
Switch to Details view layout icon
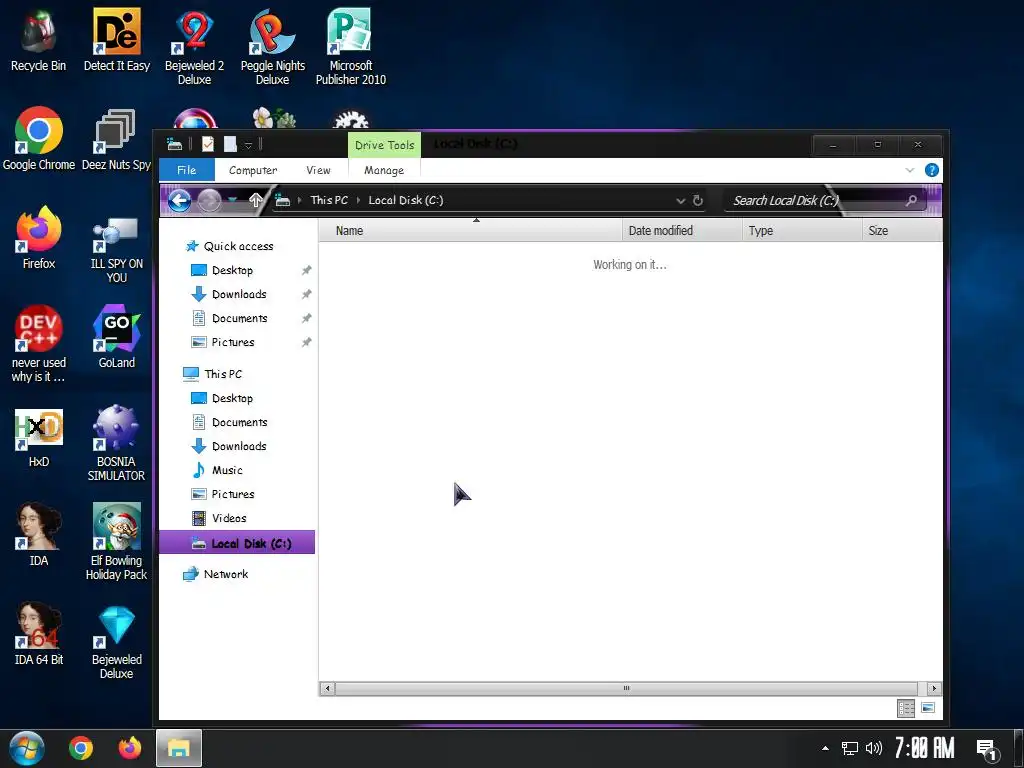coord(906,708)
